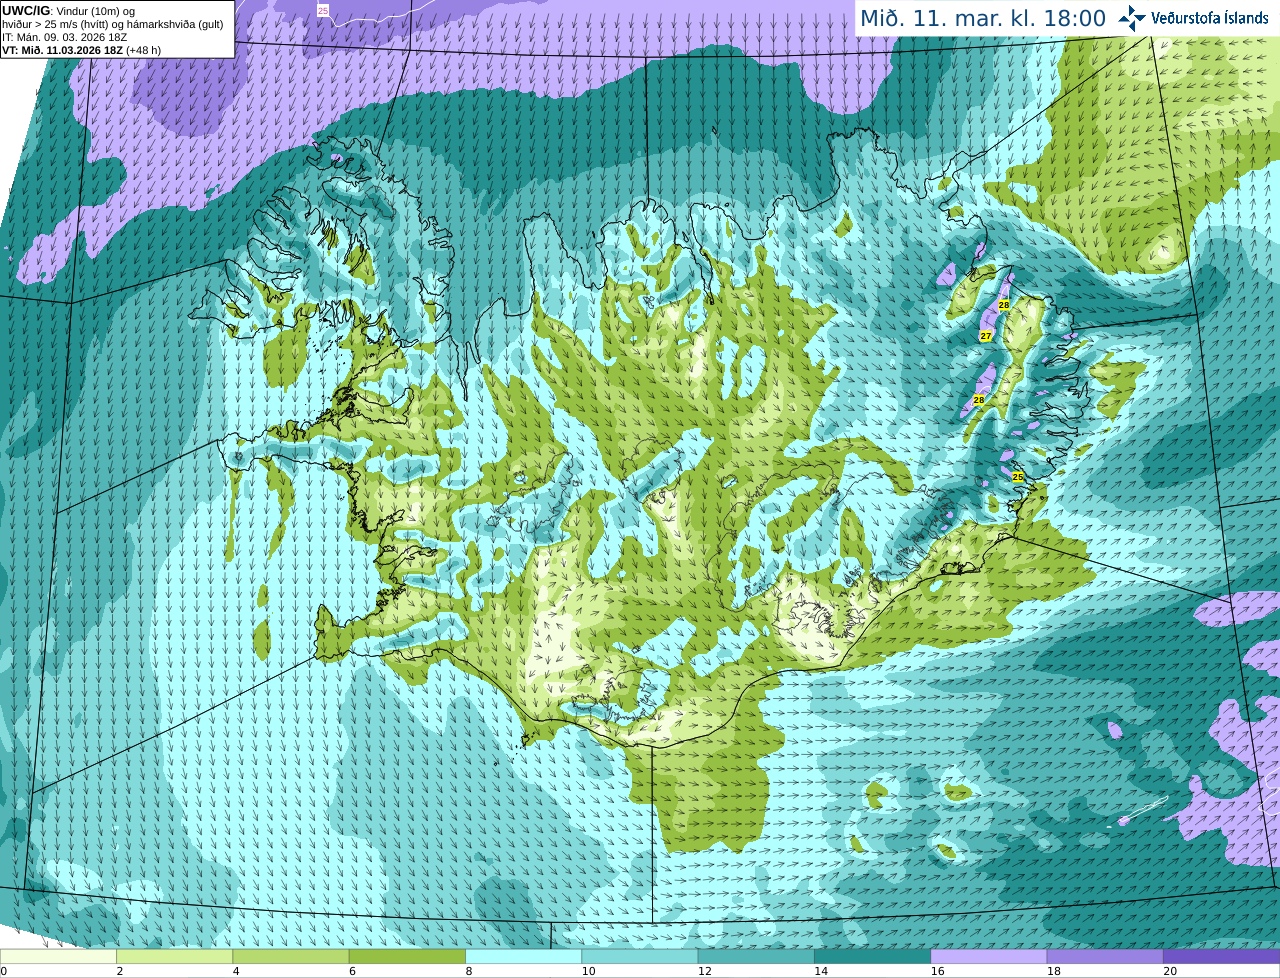Click the legend scale value 20

(1170, 971)
